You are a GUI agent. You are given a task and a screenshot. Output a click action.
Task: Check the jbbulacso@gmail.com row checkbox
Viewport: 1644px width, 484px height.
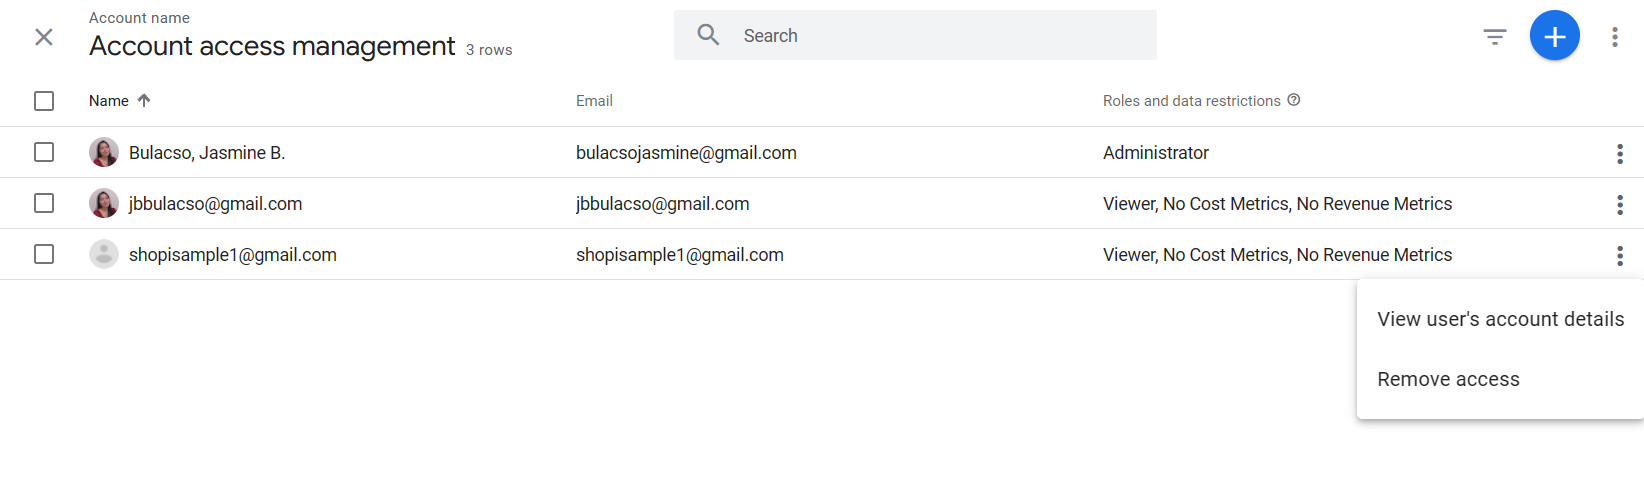coord(44,203)
